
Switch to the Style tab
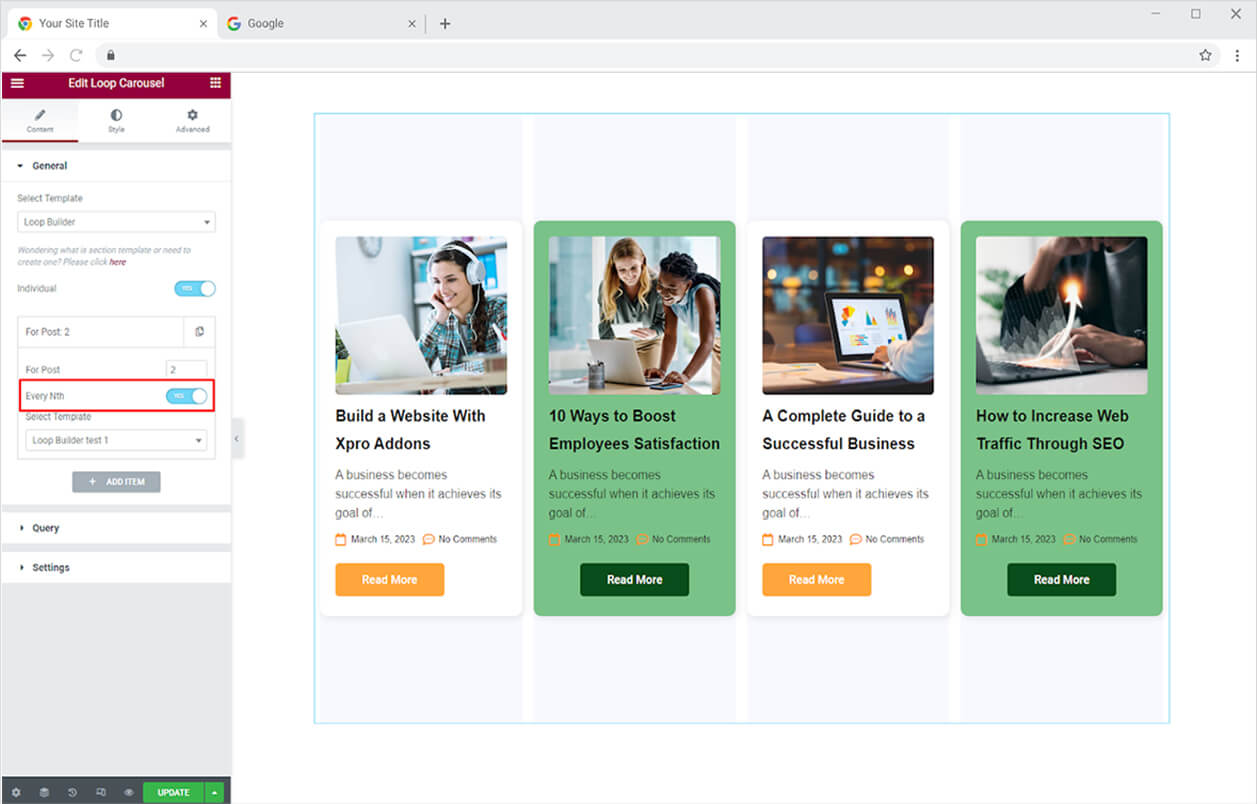coord(116,121)
